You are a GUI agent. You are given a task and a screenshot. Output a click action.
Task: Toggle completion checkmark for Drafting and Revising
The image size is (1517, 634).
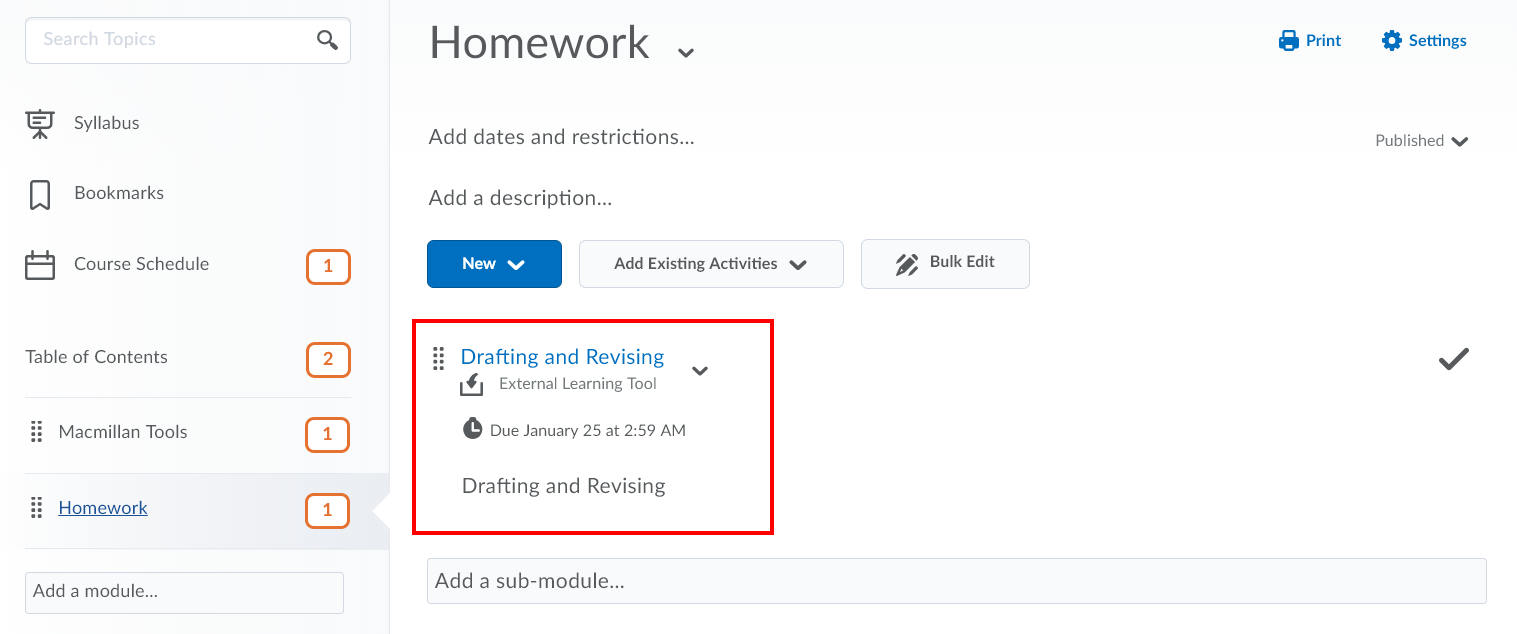click(1454, 358)
